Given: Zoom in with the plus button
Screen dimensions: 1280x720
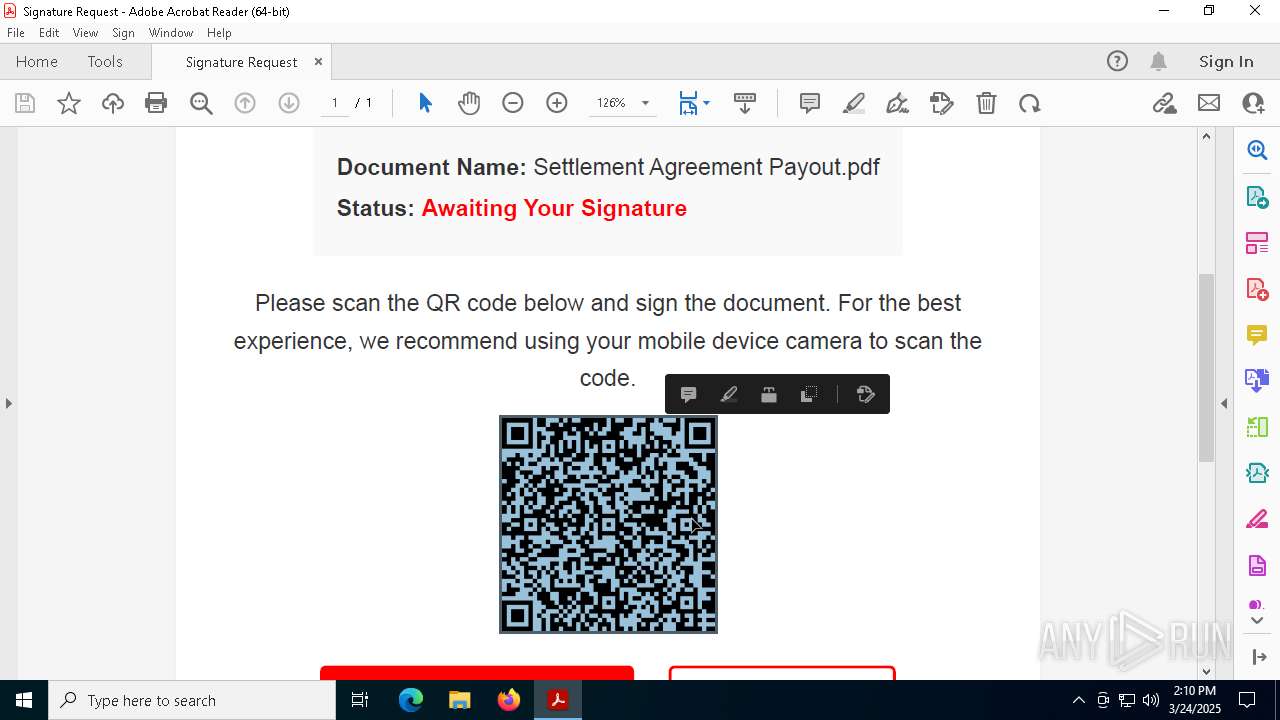Looking at the screenshot, I should (557, 103).
